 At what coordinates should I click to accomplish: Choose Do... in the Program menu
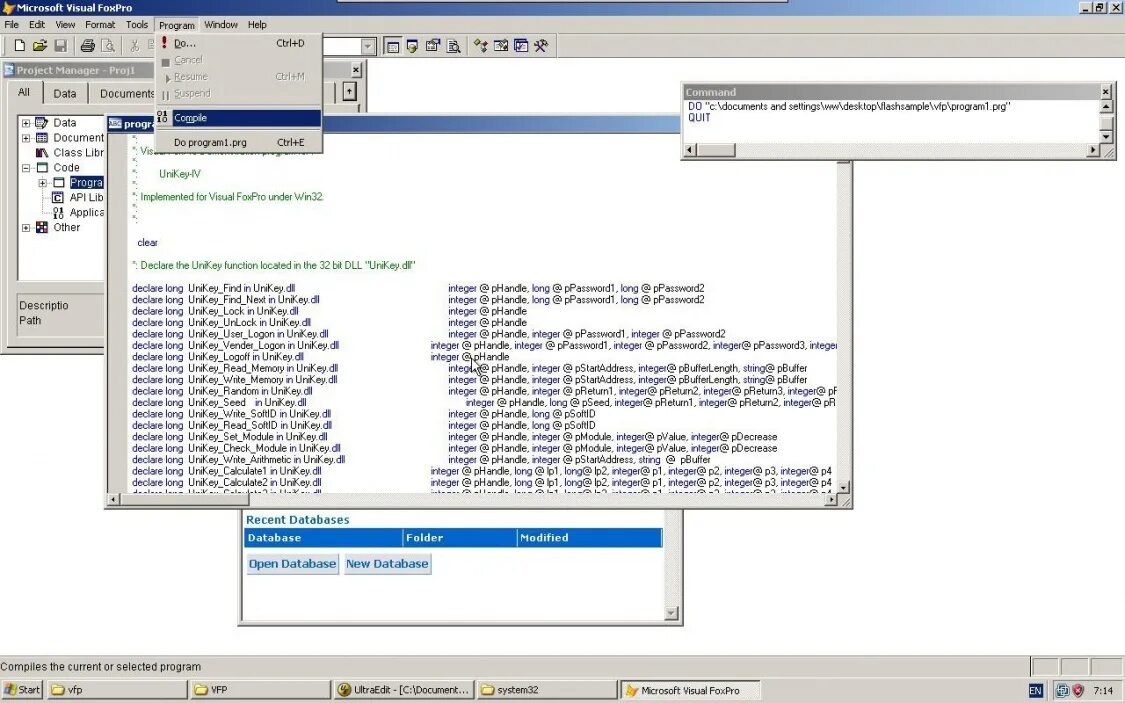point(239,43)
